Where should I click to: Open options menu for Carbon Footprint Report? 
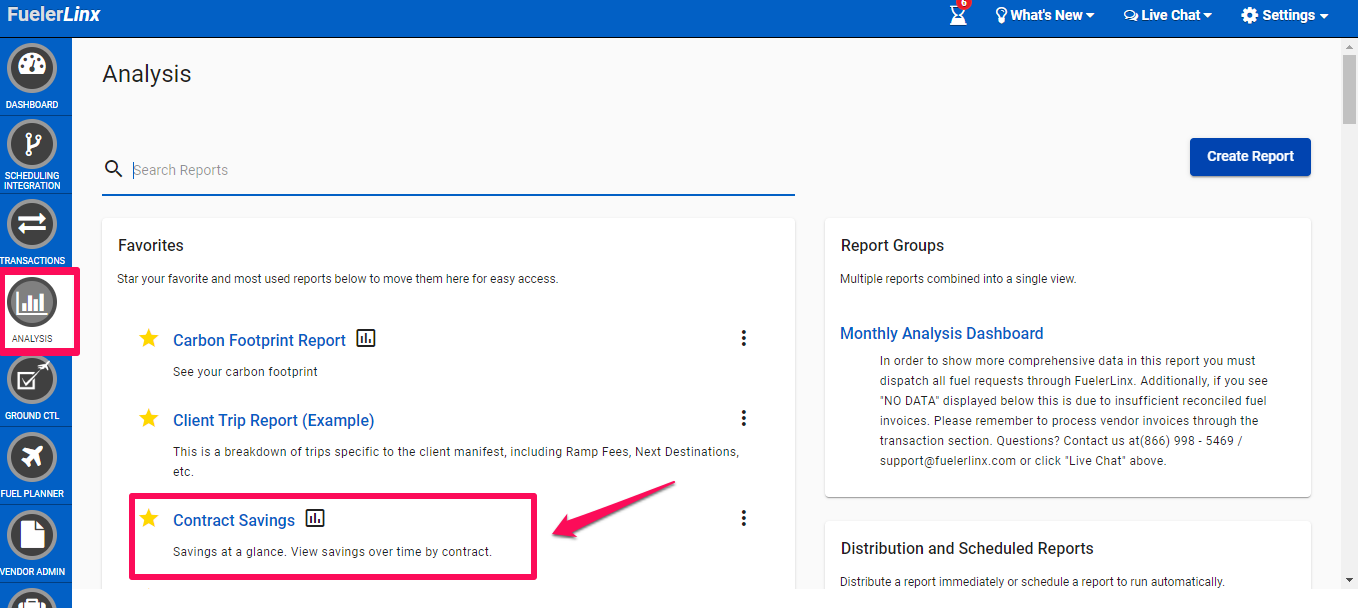pyautogui.click(x=743, y=338)
